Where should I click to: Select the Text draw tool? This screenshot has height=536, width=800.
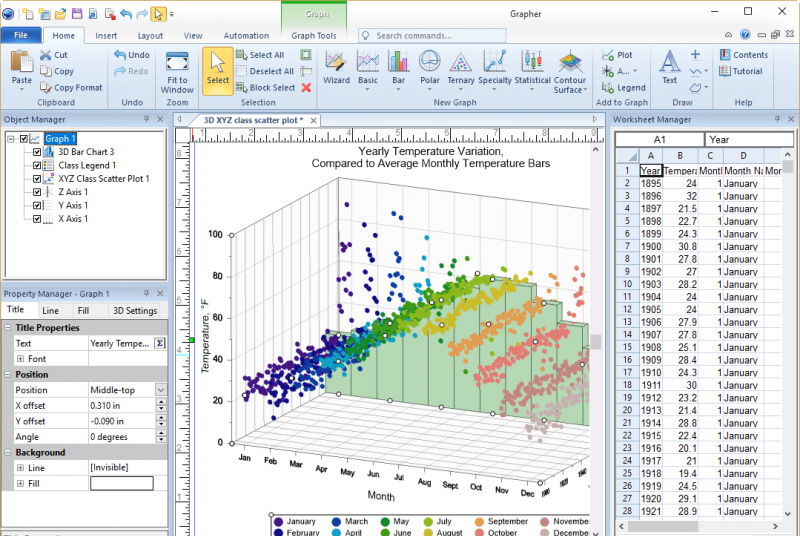coord(669,66)
